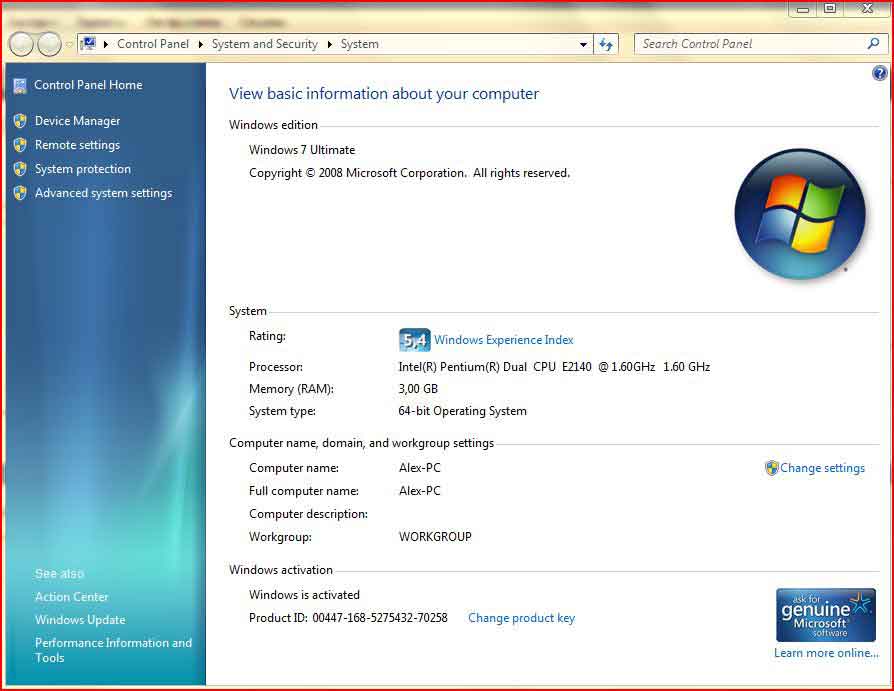Click the WORKGROUP value text
This screenshot has width=894, height=691.
coord(435,536)
